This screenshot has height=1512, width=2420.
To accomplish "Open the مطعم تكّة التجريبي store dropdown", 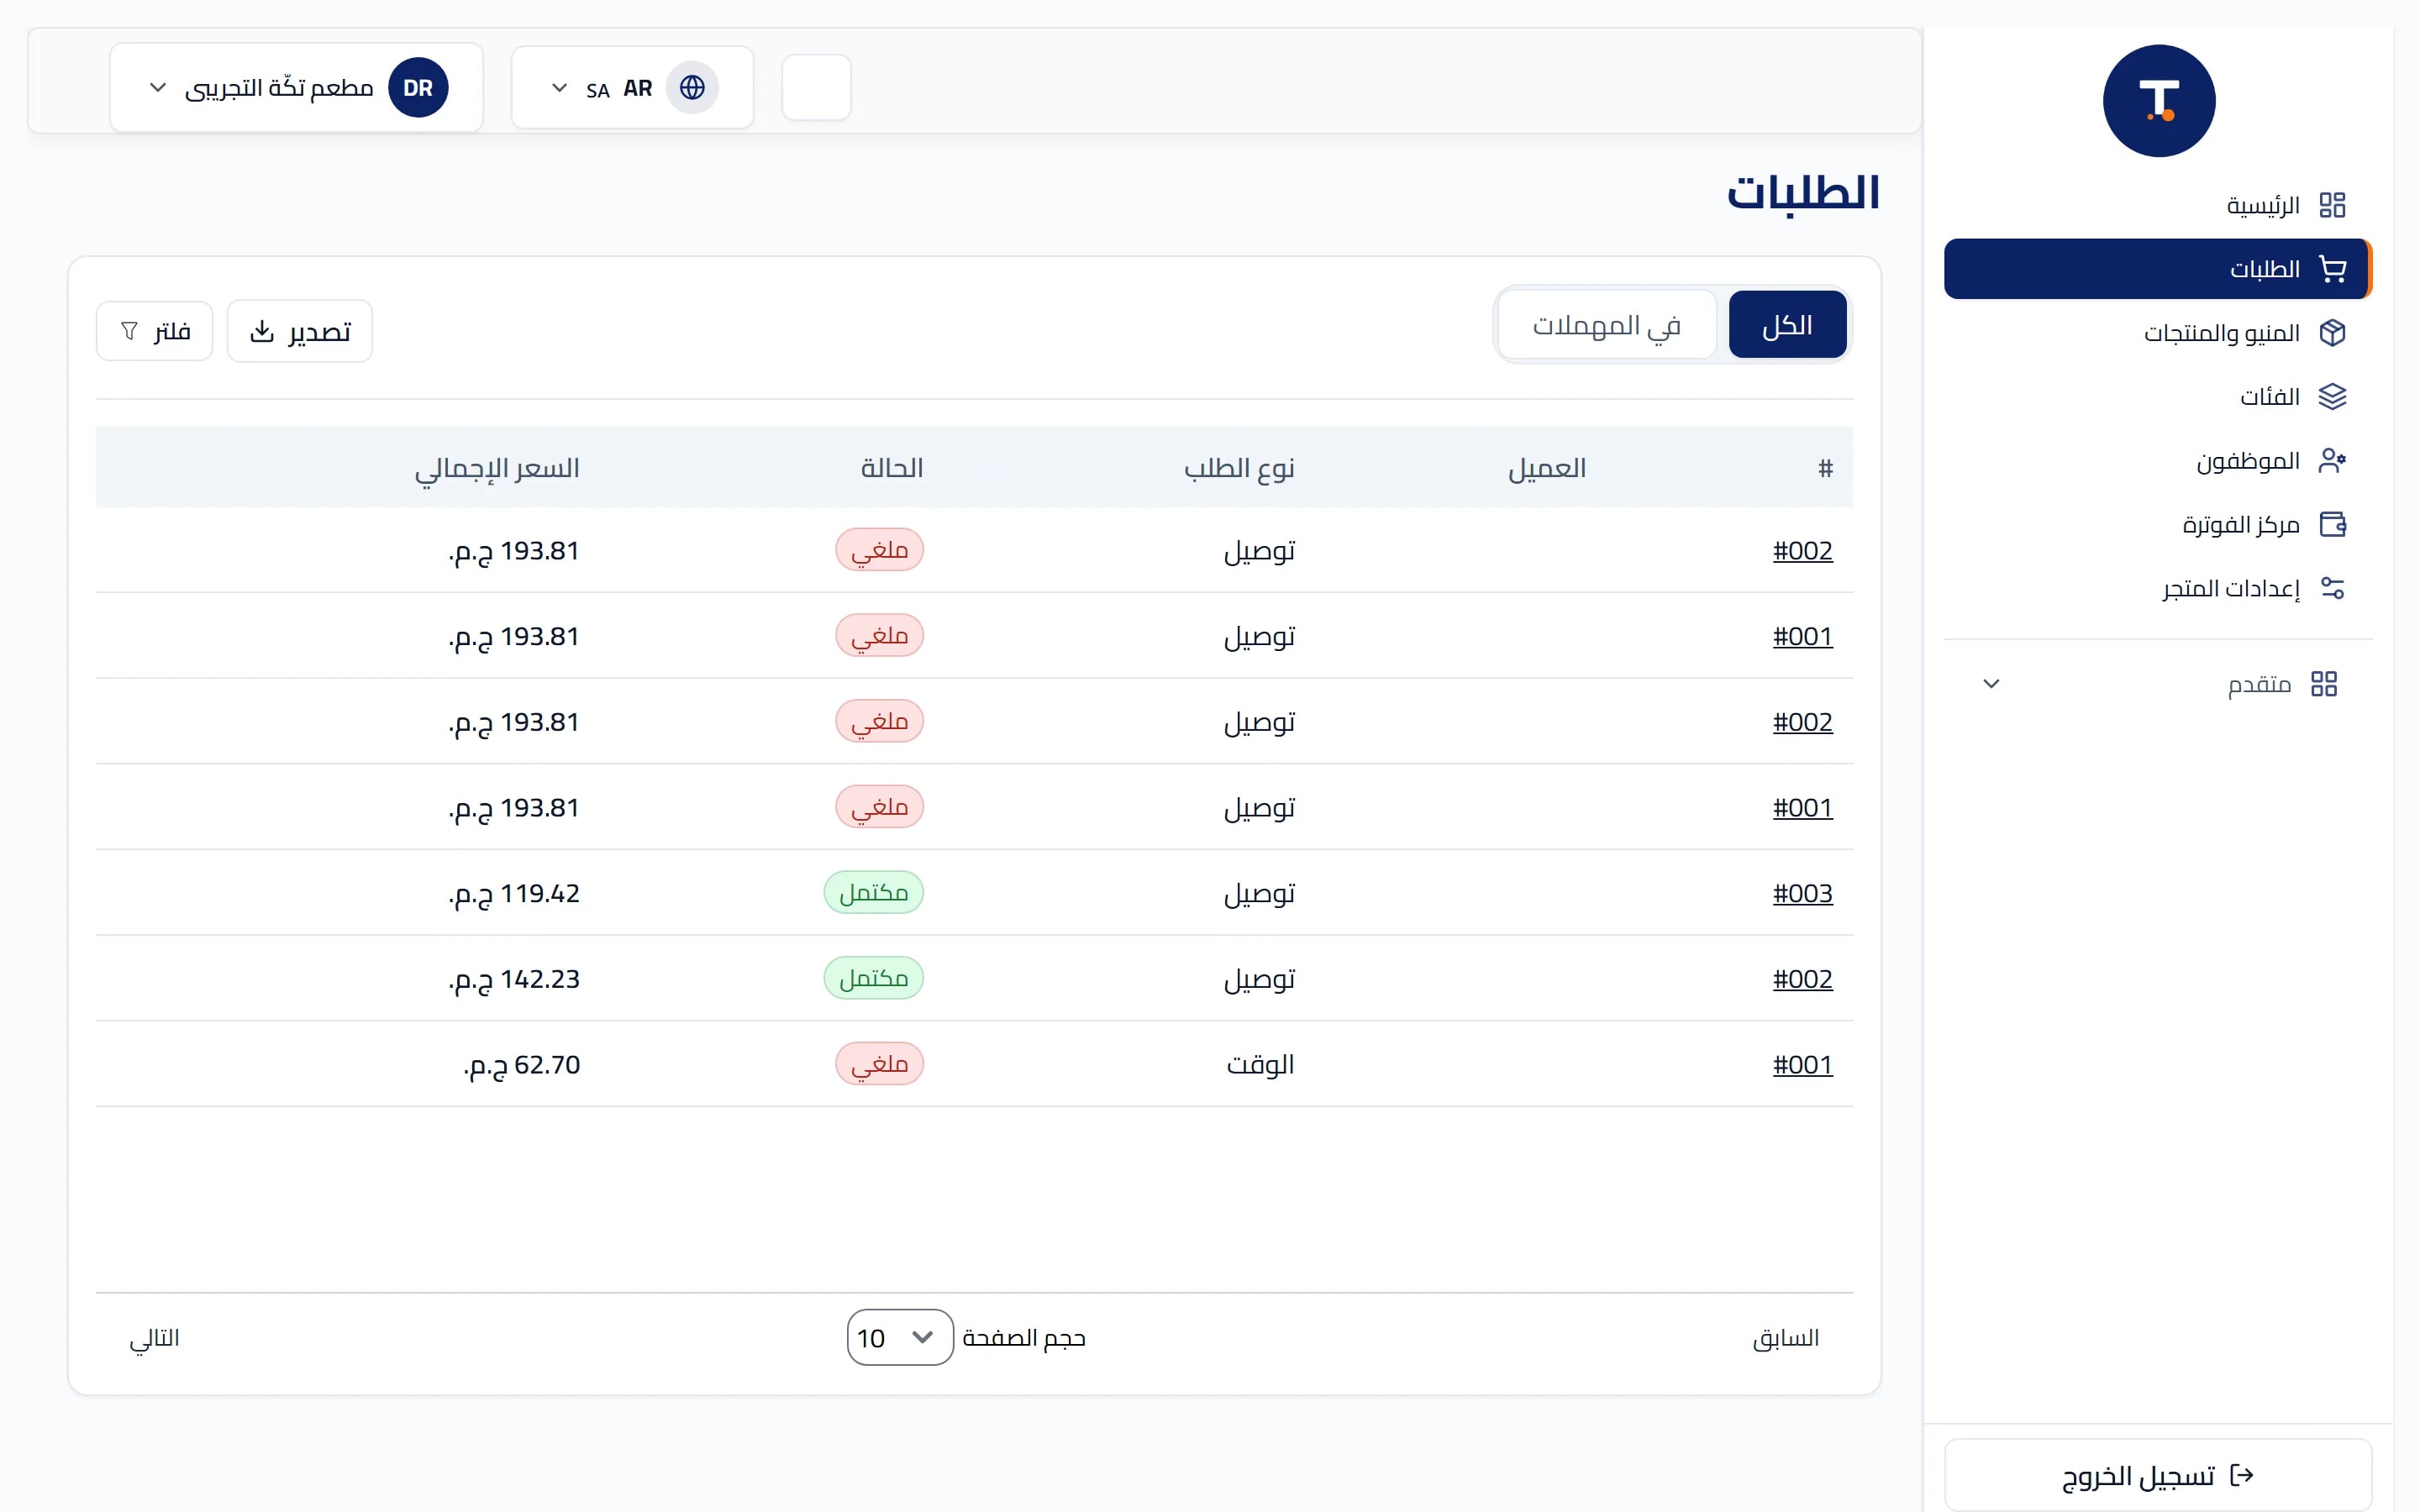I will point(296,88).
